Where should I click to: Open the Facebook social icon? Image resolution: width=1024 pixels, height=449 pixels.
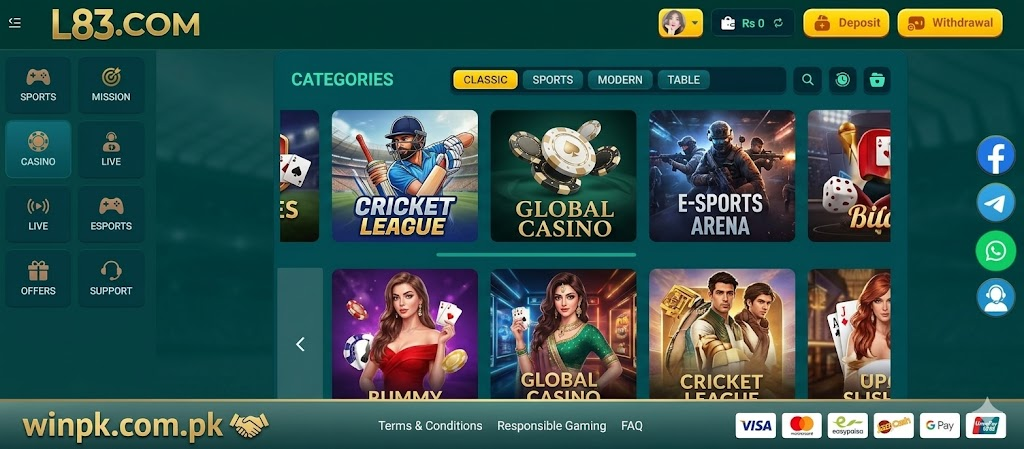(x=995, y=155)
